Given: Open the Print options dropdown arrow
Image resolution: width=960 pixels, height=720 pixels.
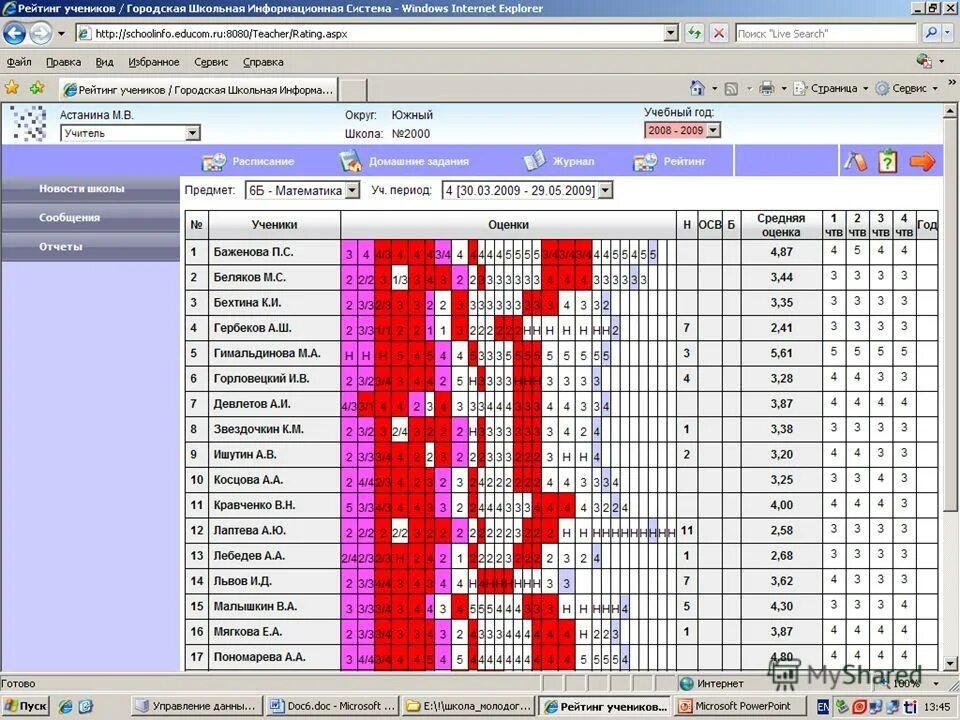Looking at the screenshot, I should click(784, 89).
